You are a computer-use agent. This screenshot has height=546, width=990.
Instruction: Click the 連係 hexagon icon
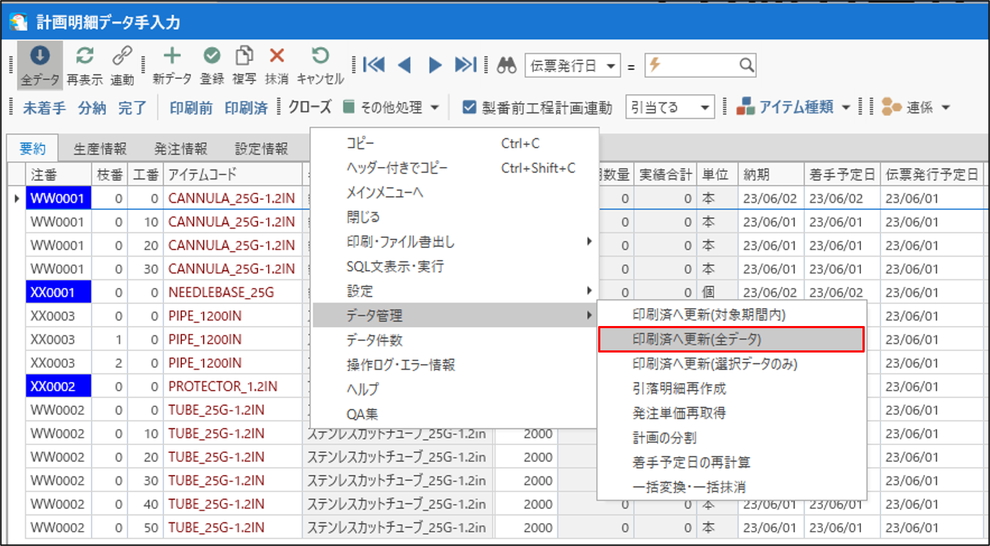point(891,107)
